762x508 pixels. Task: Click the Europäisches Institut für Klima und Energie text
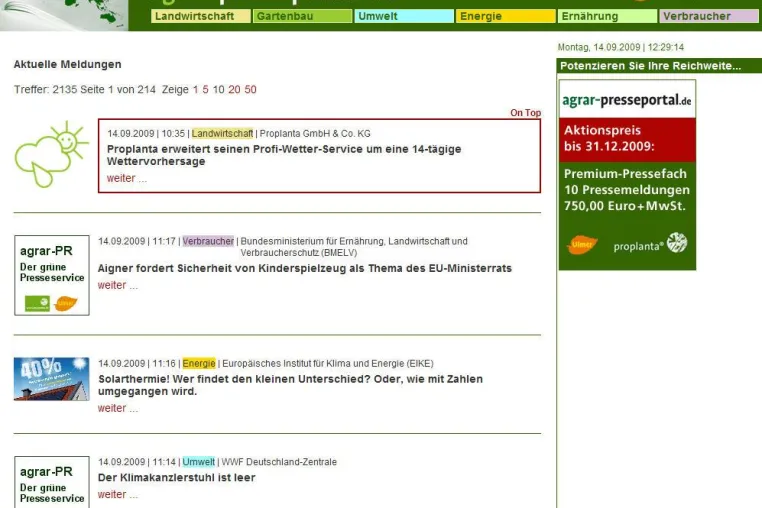coord(328,364)
